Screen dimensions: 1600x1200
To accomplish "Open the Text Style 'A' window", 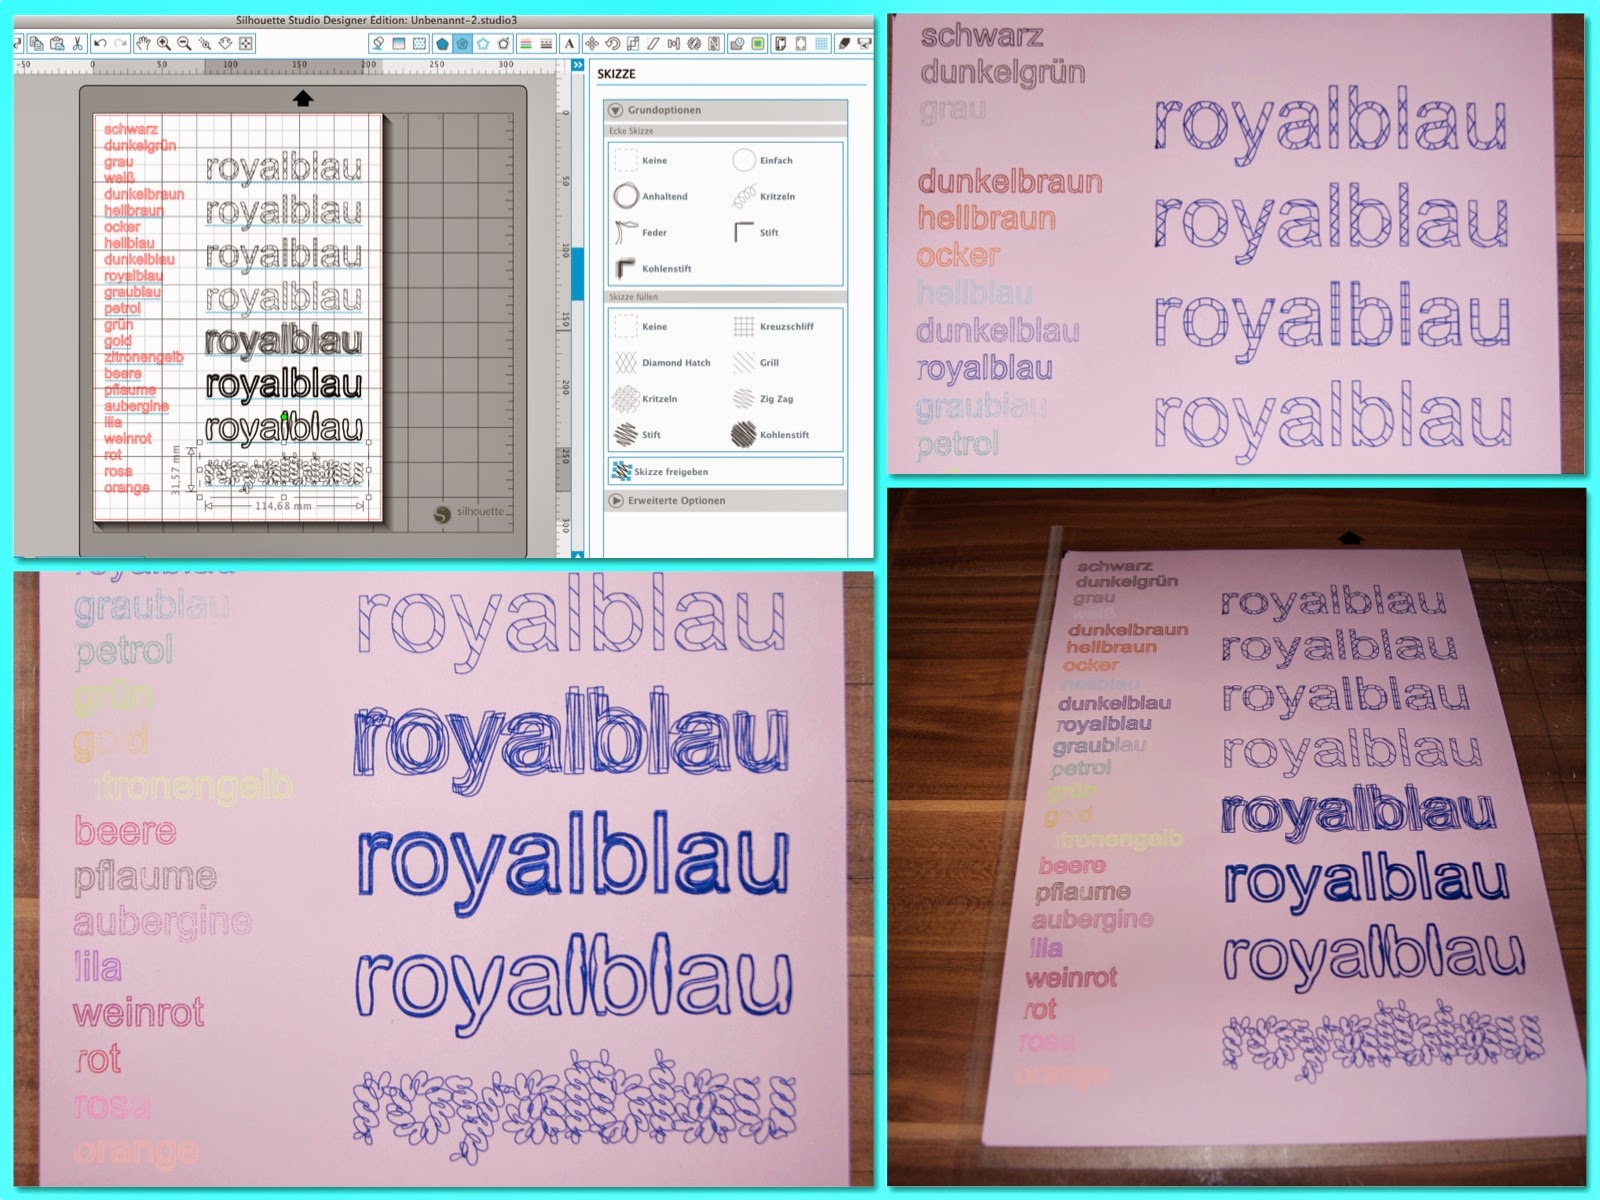I will (x=569, y=43).
